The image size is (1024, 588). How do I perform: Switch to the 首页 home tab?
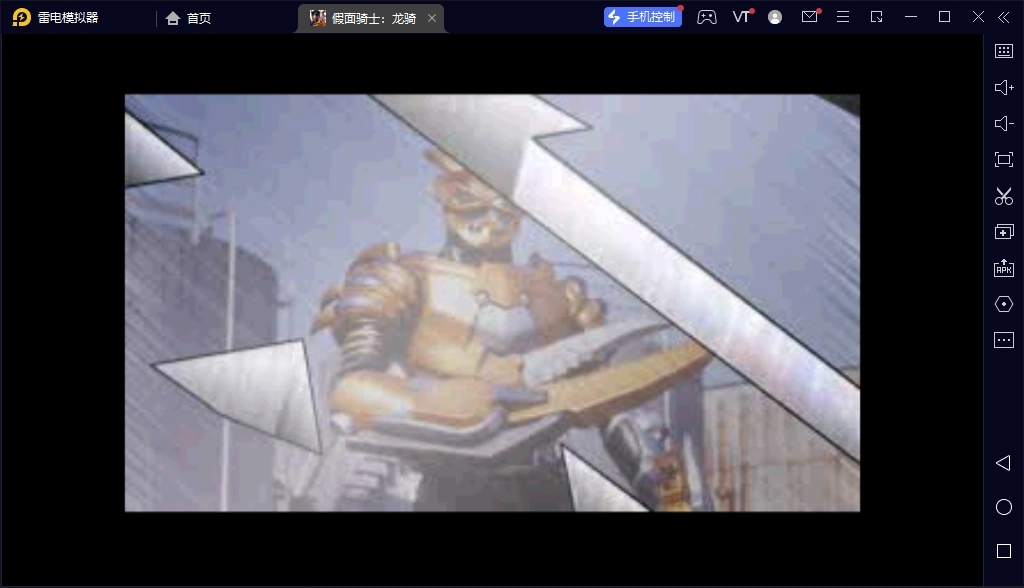pyautogui.click(x=189, y=18)
